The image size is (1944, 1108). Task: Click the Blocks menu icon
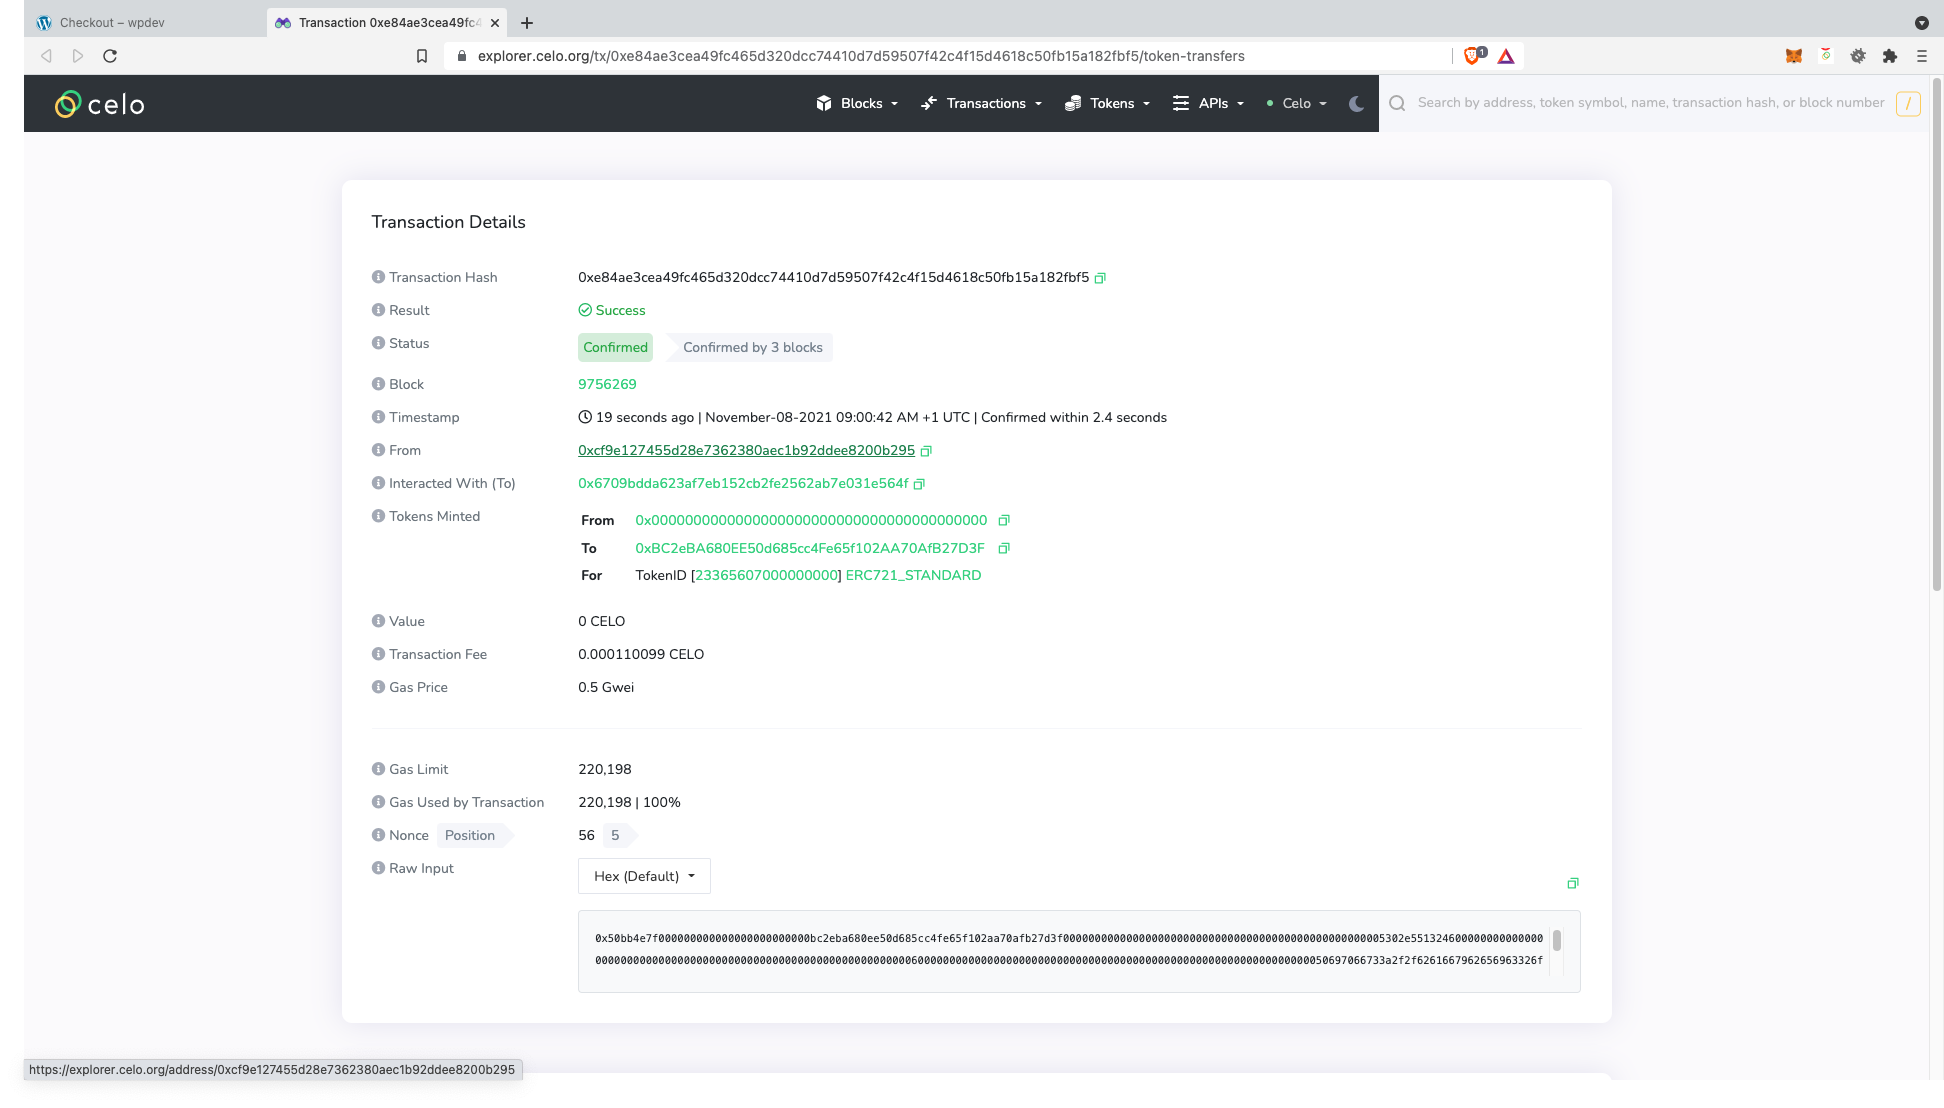[x=824, y=103]
